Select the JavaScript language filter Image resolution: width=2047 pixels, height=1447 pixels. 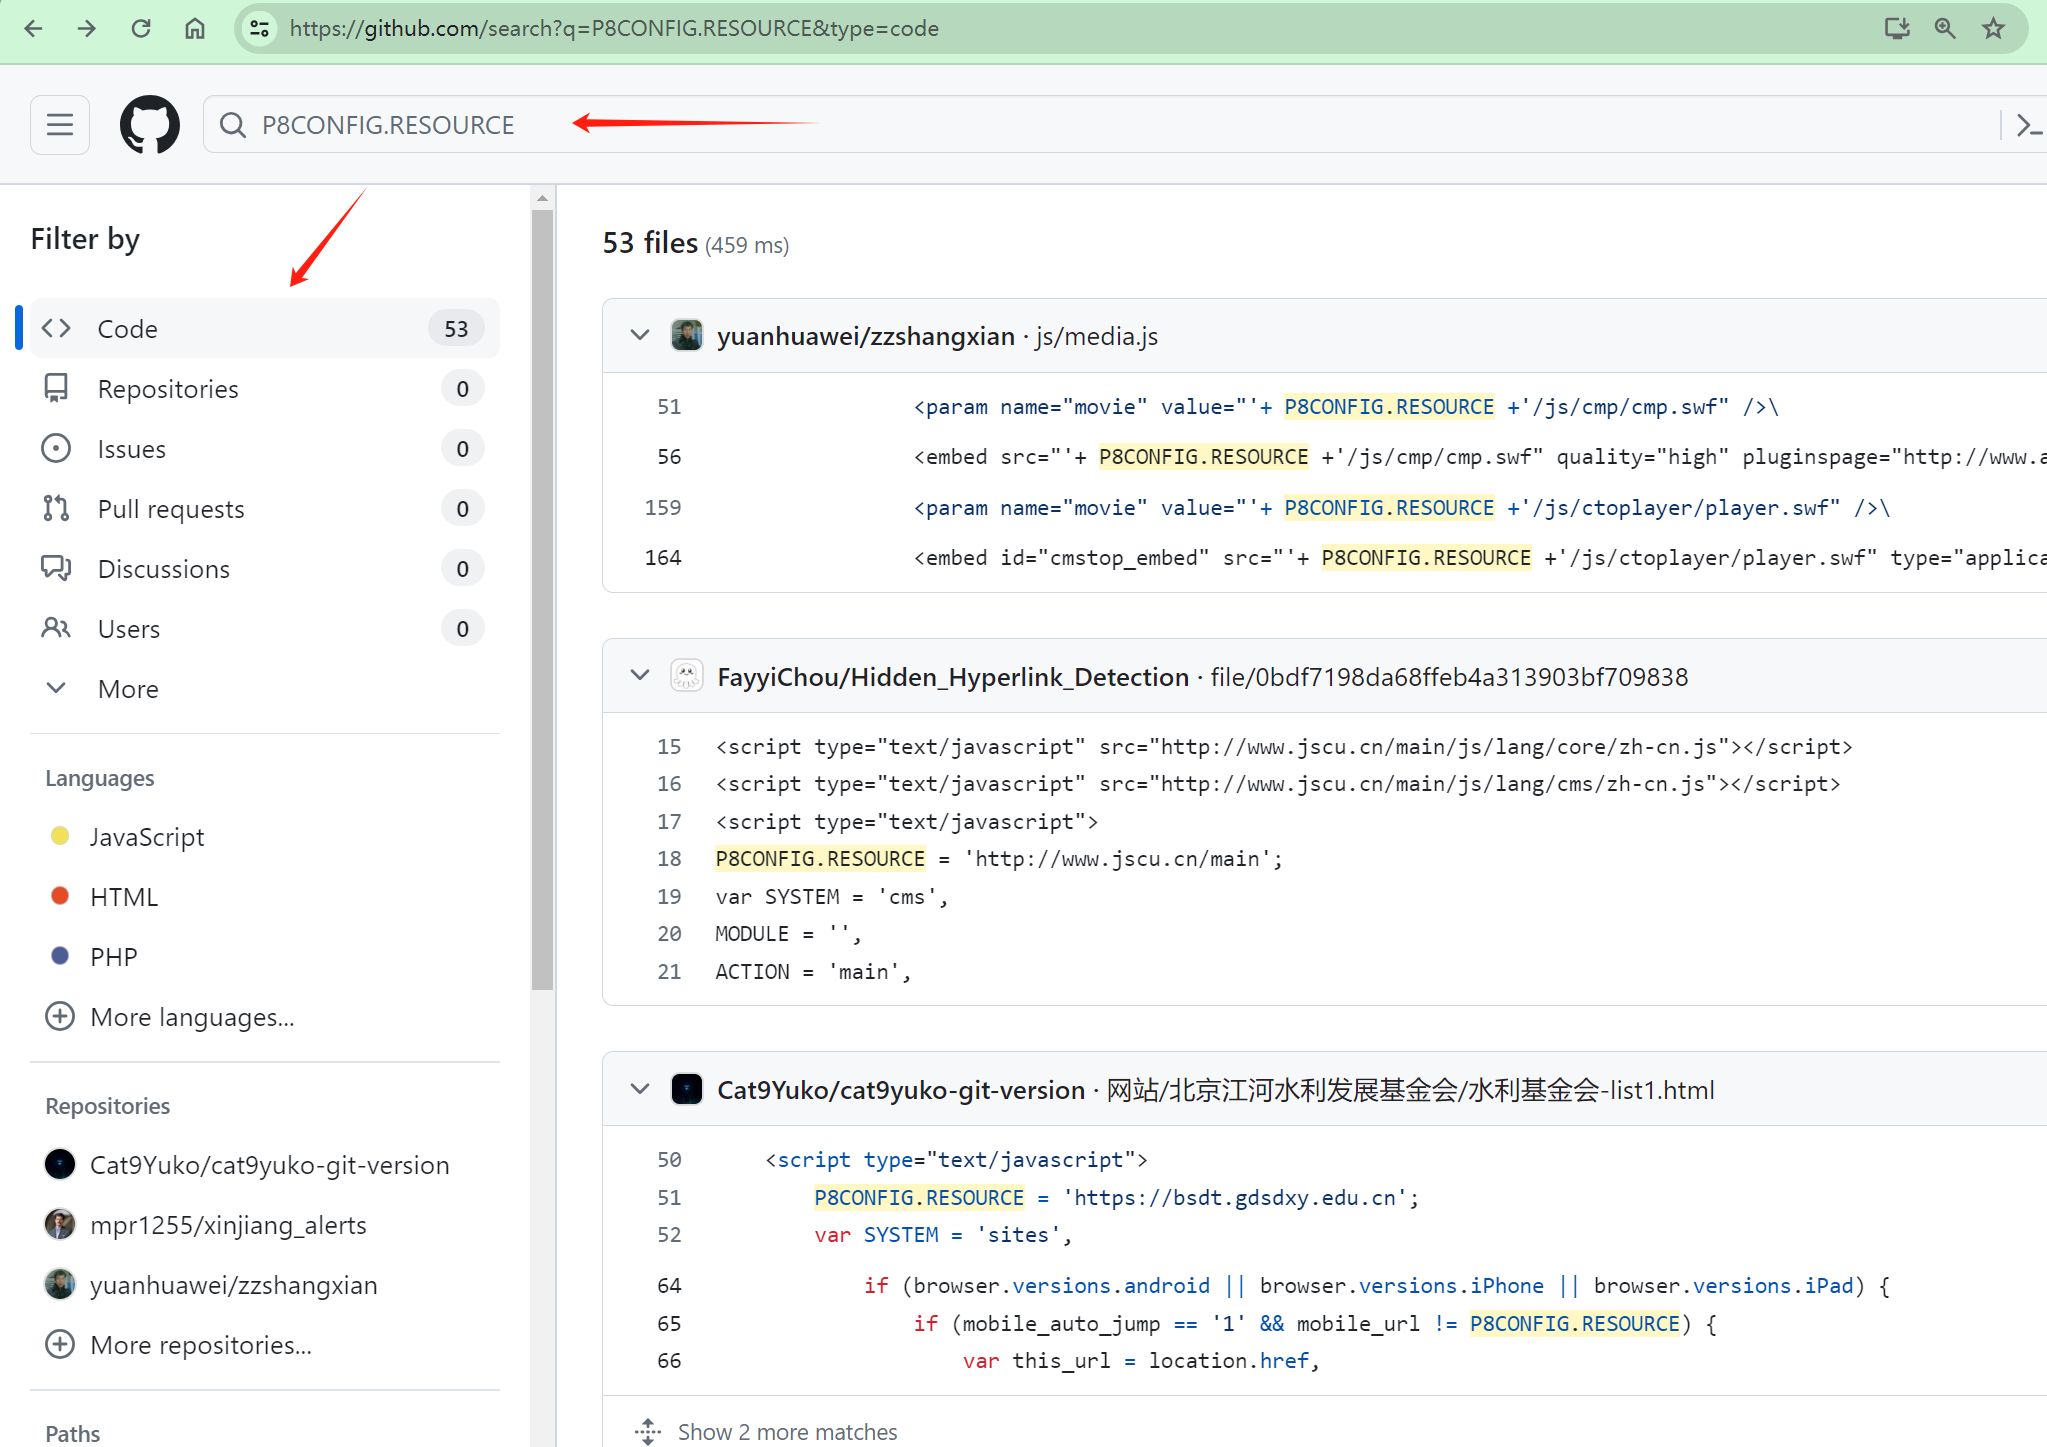click(x=146, y=836)
